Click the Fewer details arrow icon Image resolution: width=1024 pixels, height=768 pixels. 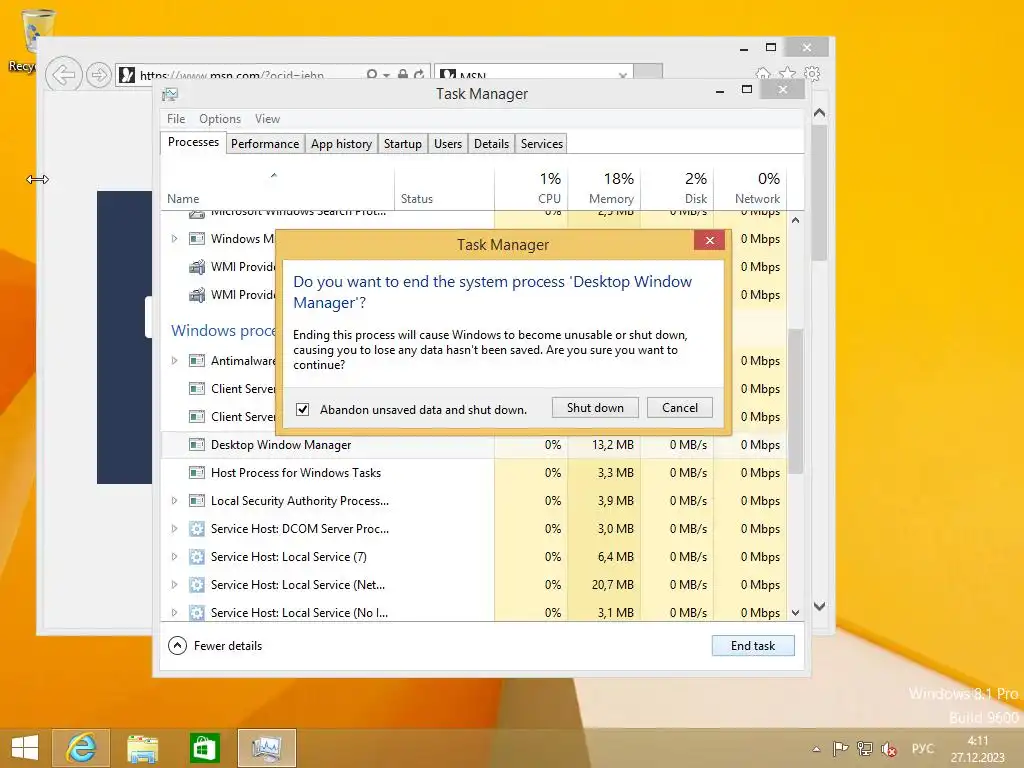pos(177,645)
